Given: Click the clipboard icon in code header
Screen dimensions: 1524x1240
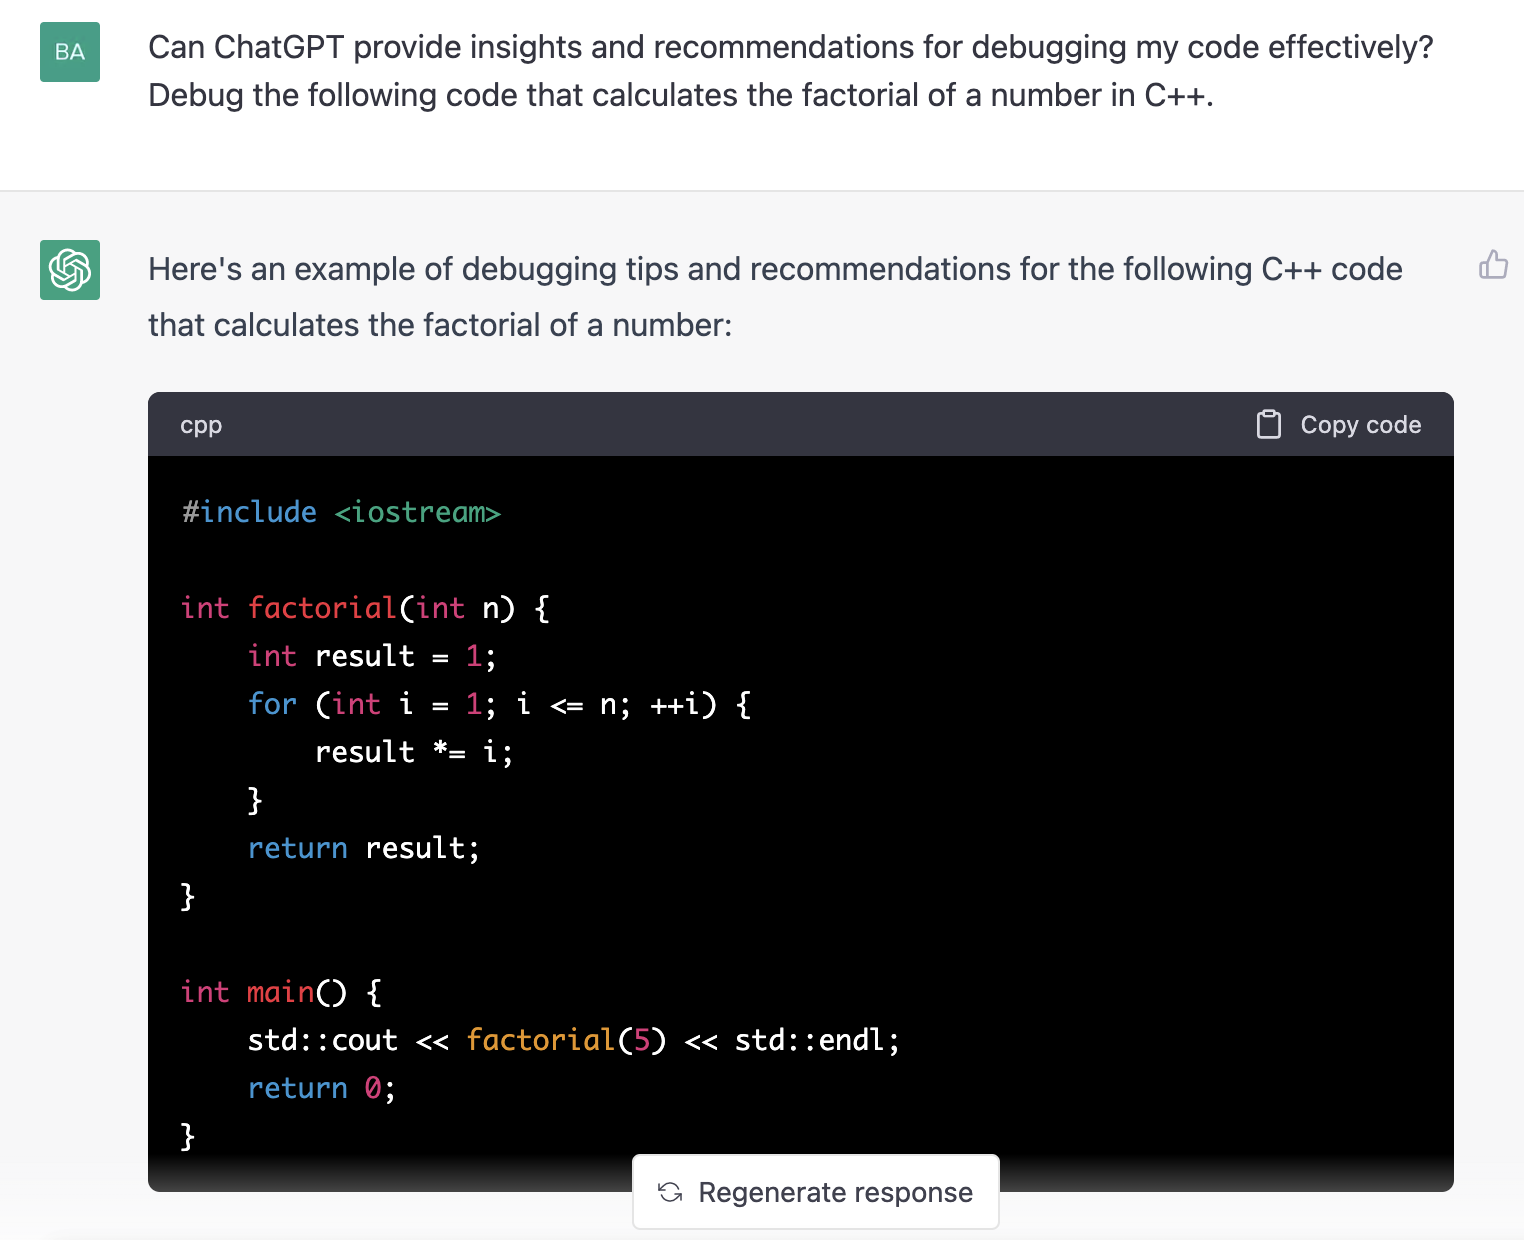Looking at the screenshot, I should [1268, 424].
